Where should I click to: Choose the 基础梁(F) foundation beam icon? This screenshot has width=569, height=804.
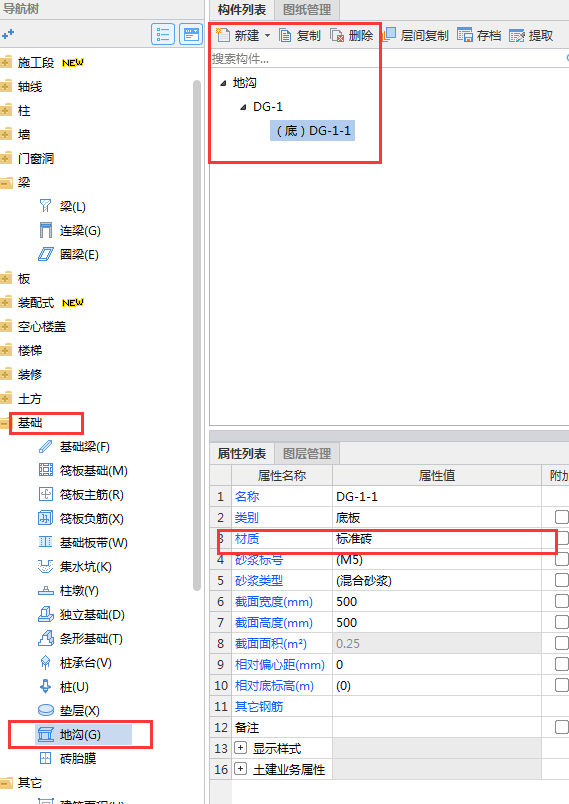click(x=46, y=447)
